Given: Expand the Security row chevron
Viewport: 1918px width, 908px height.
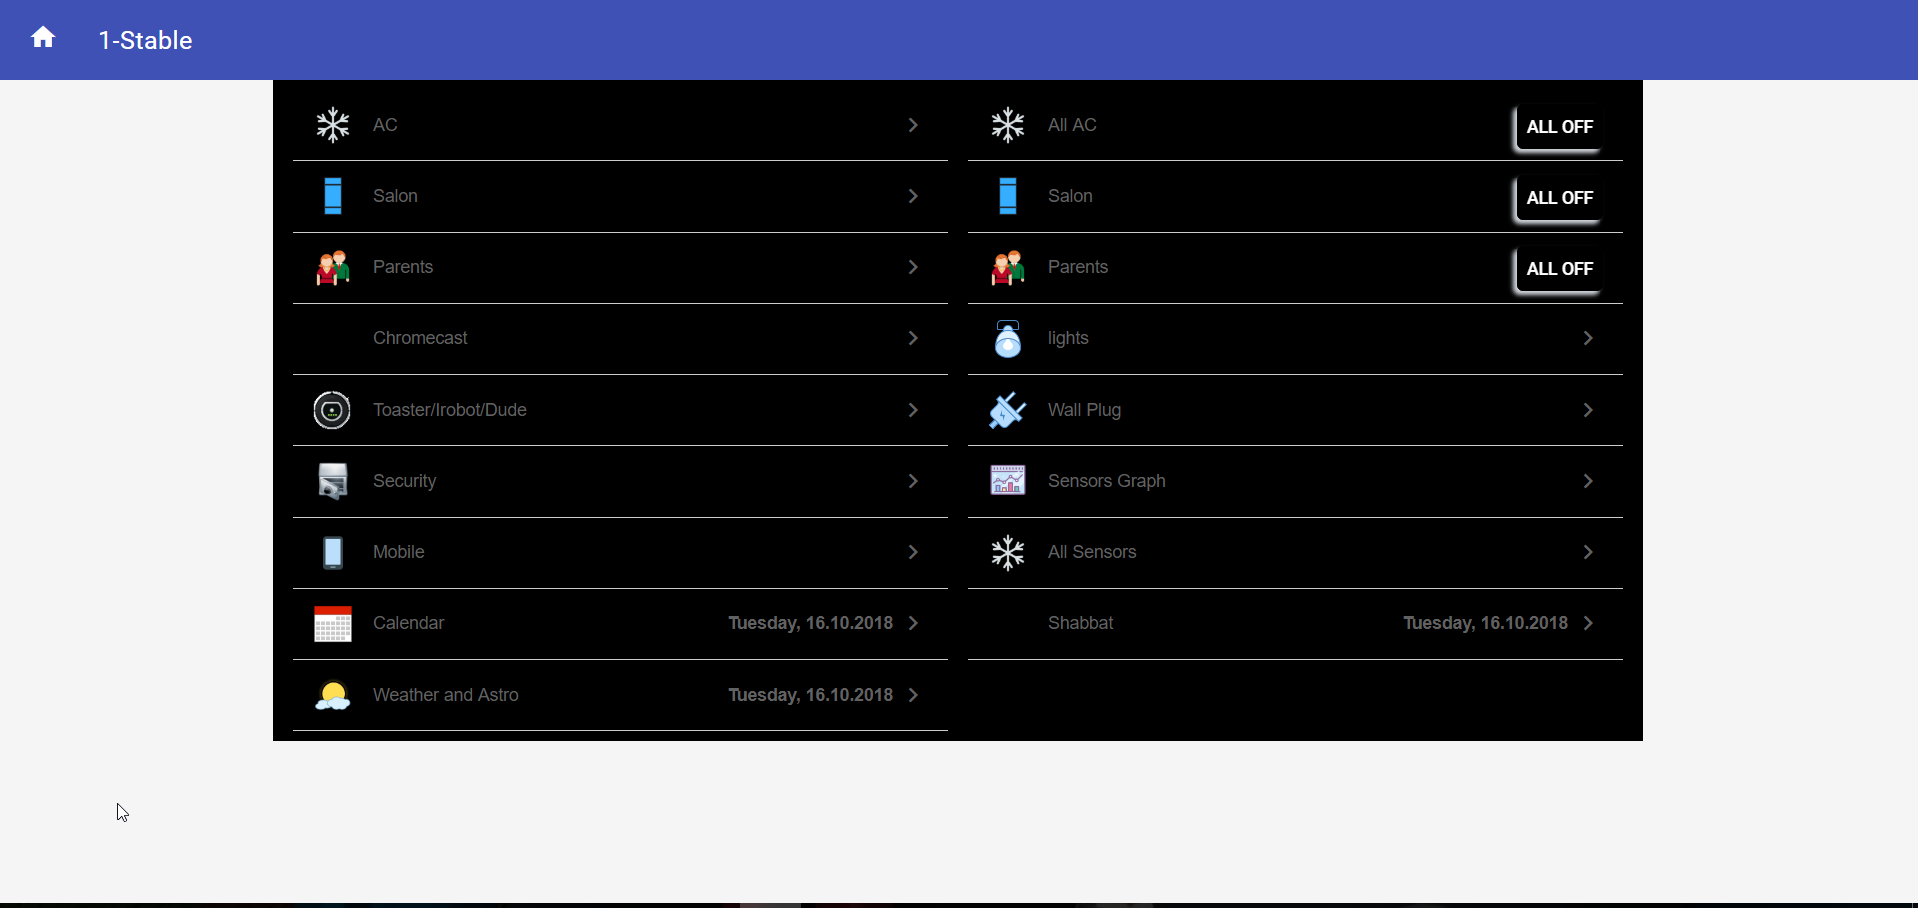Looking at the screenshot, I should (913, 481).
